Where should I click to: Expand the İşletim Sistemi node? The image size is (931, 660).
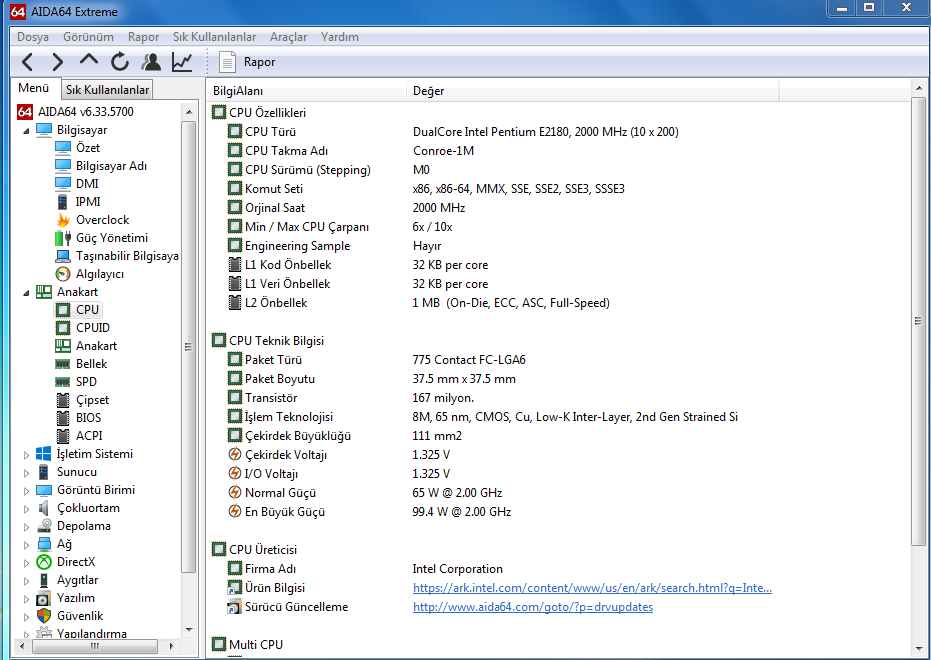(x=26, y=455)
